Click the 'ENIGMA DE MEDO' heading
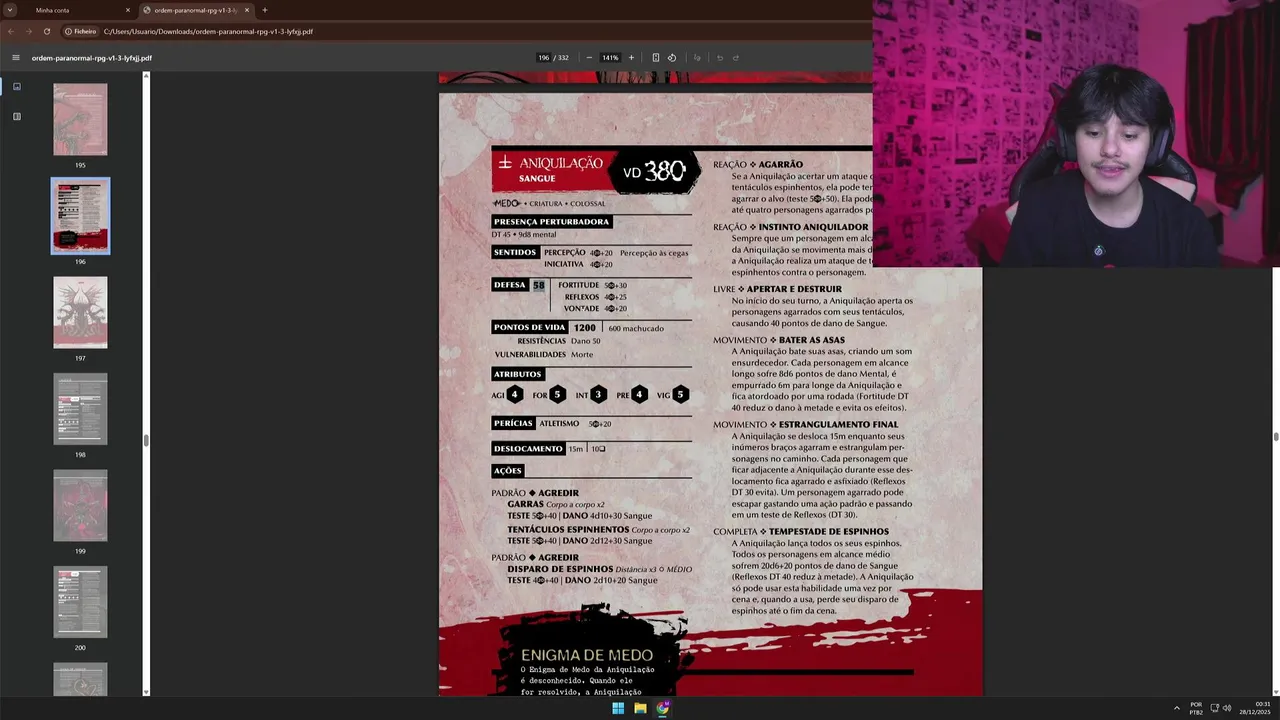1280x720 pixels. pyautogui.click(x=587, y=655)
